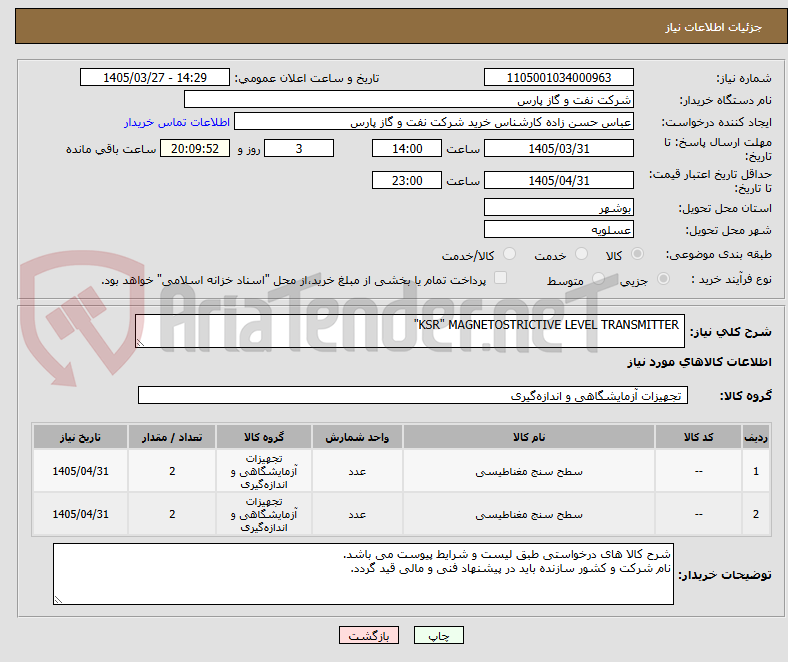Click the public announcement date field
788x662 pixels.
(155, 77)
